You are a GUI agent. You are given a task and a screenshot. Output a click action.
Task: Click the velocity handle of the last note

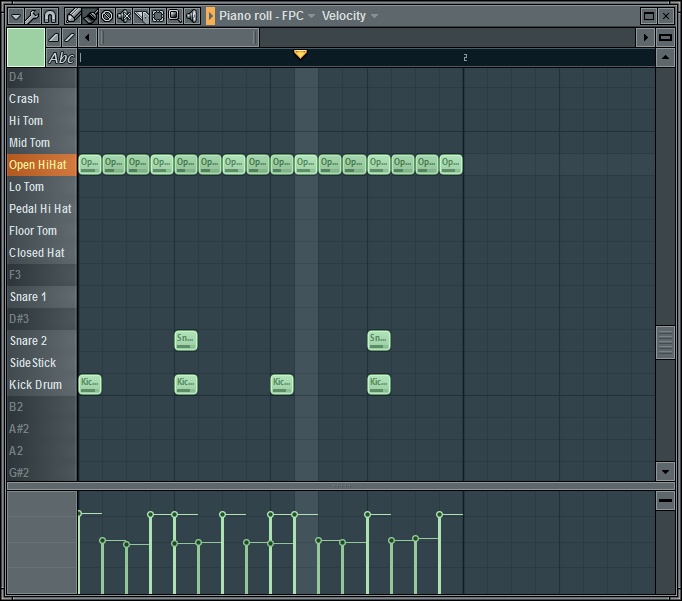(x=439, y=514)
